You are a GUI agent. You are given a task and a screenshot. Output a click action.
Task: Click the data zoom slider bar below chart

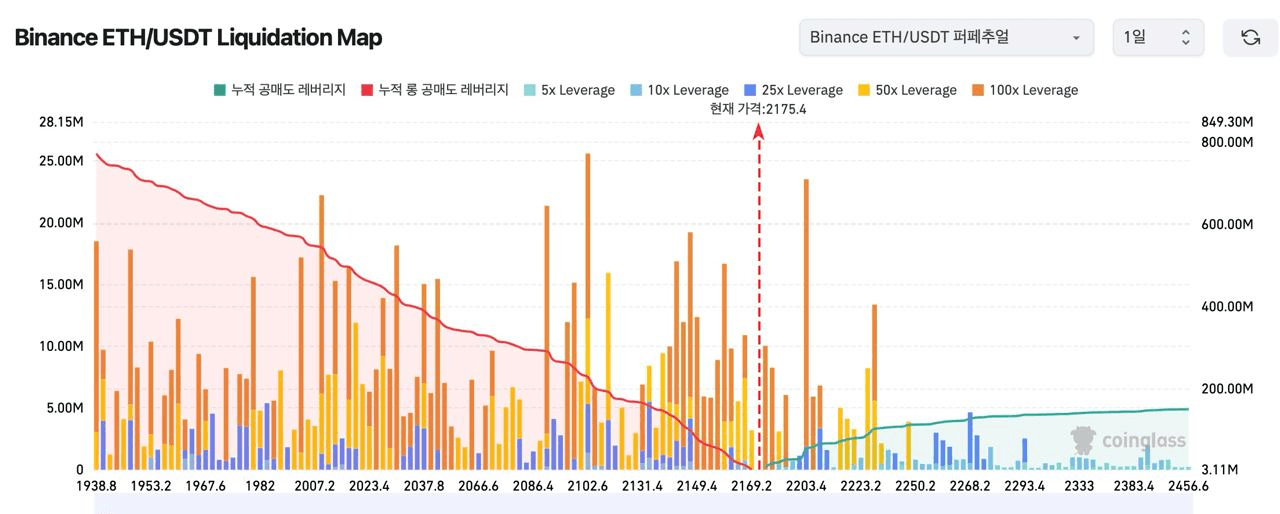click(x=642, y=506)
